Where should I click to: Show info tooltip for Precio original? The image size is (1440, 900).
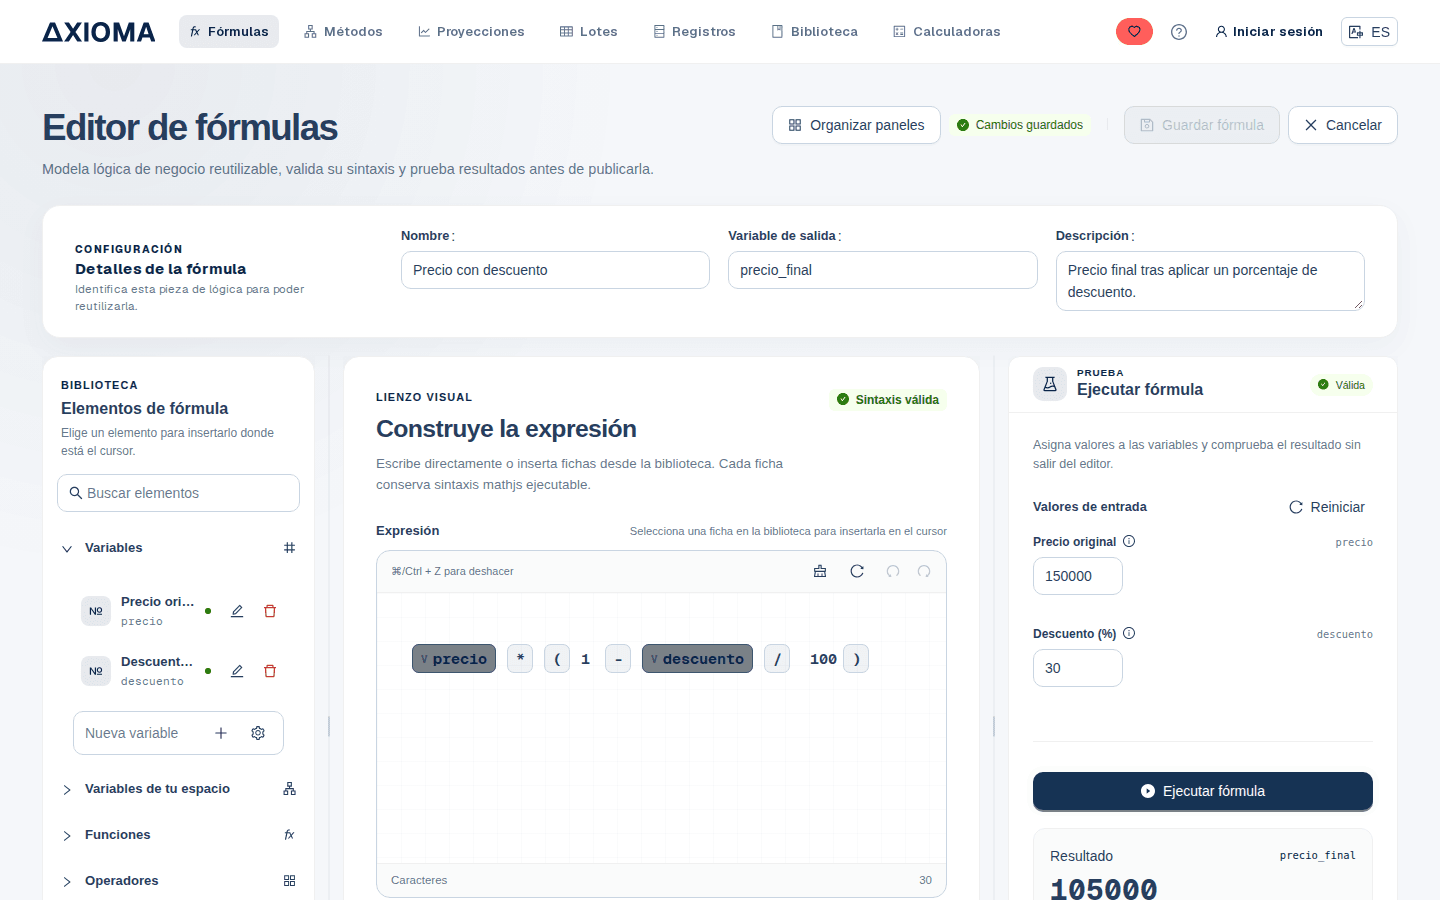pos(1129,541)
